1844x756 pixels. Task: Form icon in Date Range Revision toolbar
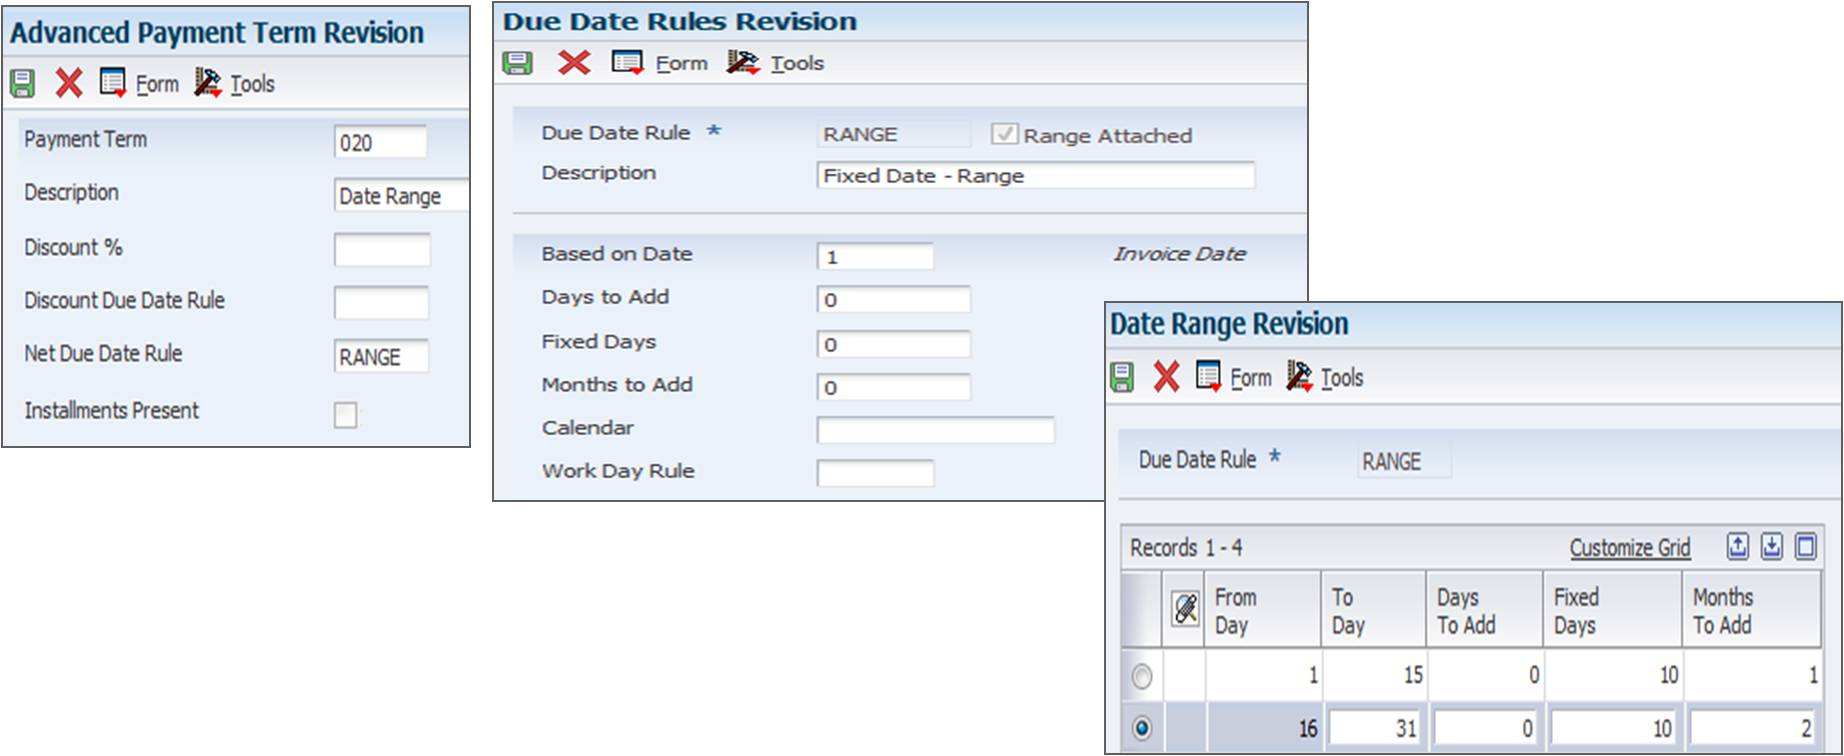[1208, 376]
